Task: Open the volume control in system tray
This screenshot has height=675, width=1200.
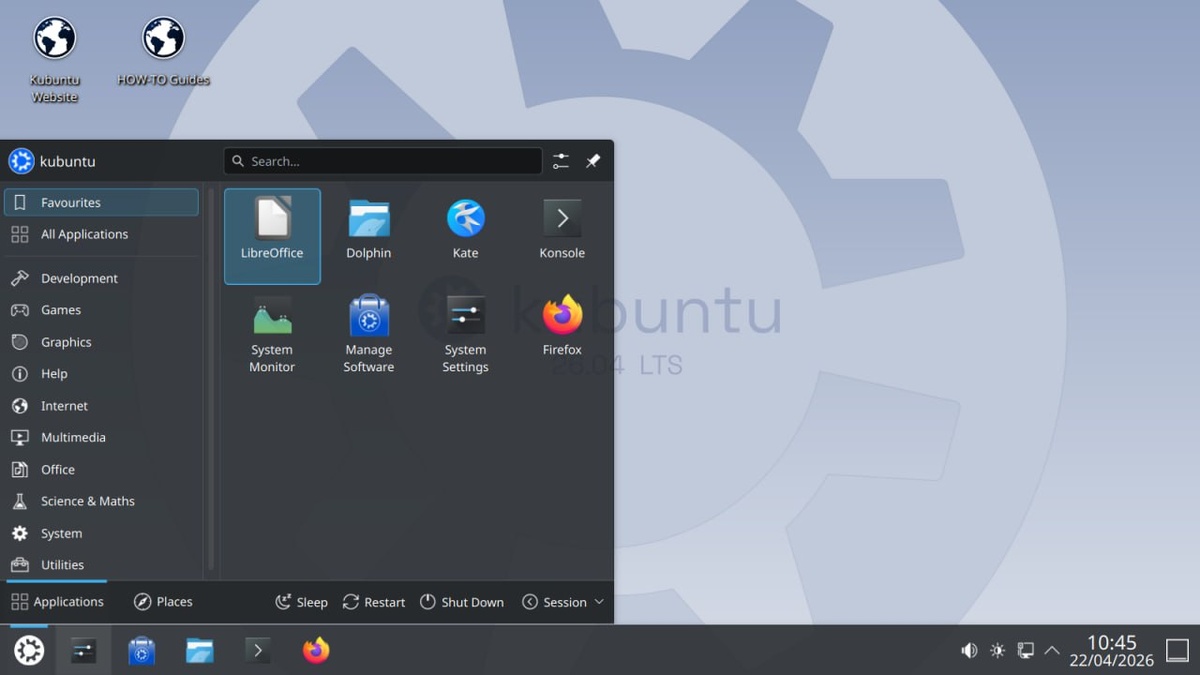Action: click(x=969, y=651)
